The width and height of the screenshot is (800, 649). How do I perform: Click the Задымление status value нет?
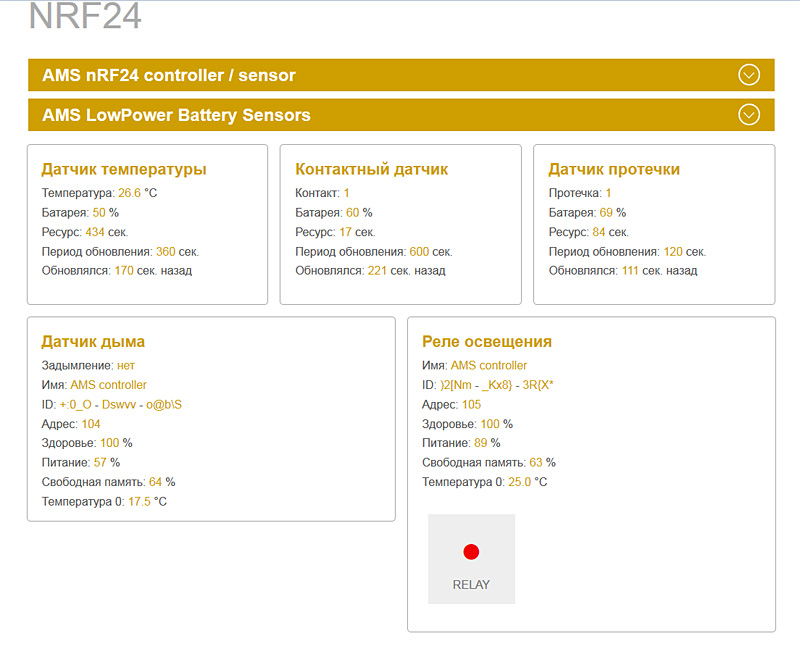click(125, 366)
